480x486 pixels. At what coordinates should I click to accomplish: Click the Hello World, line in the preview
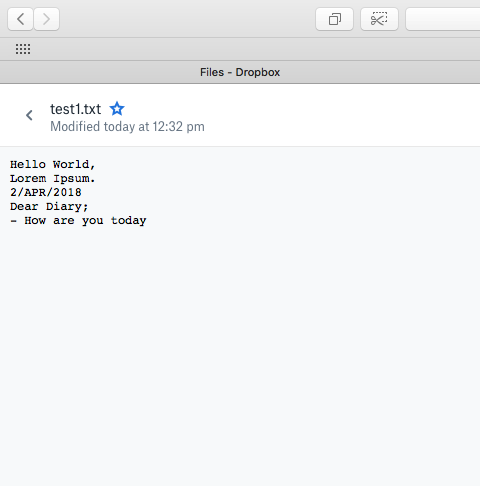pos(53,164)
